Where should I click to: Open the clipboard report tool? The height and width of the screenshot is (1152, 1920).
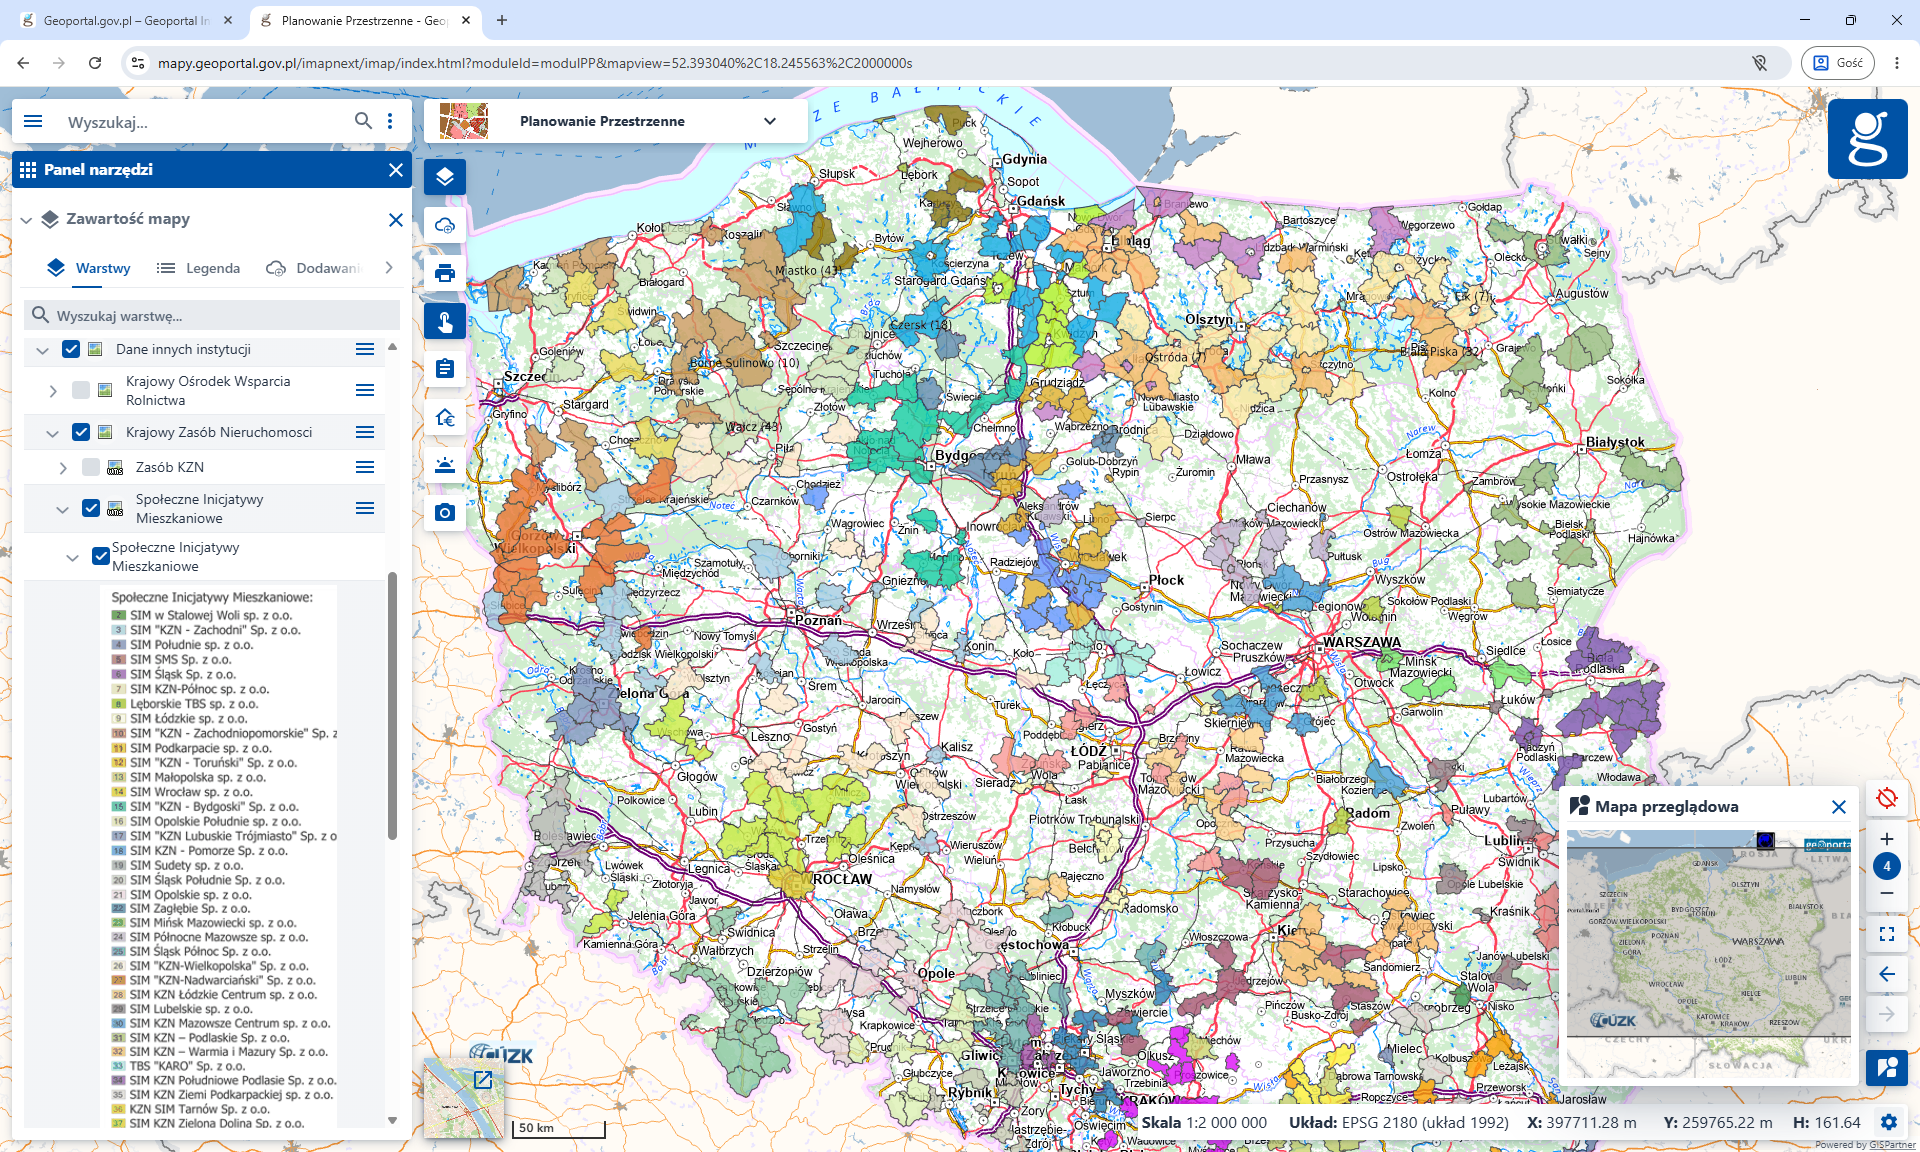[x=445, y=369]
